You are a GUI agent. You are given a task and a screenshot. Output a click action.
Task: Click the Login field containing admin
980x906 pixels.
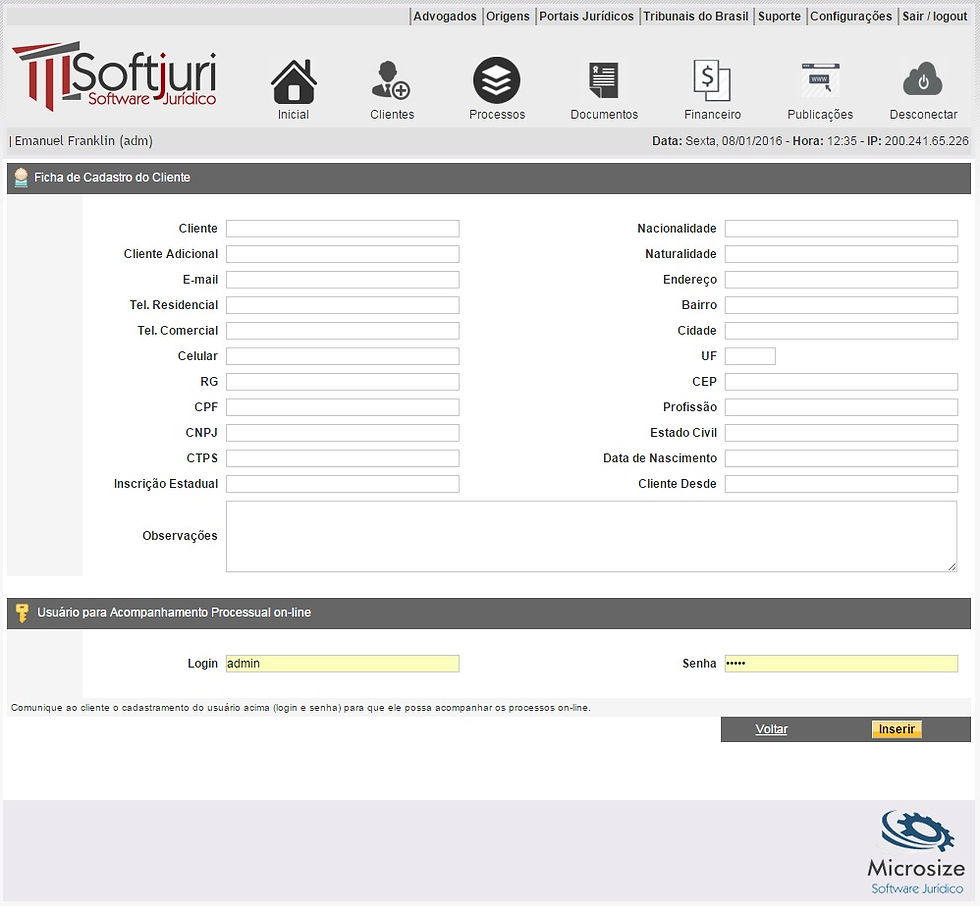pyautogui.click(x=342, y=664)
